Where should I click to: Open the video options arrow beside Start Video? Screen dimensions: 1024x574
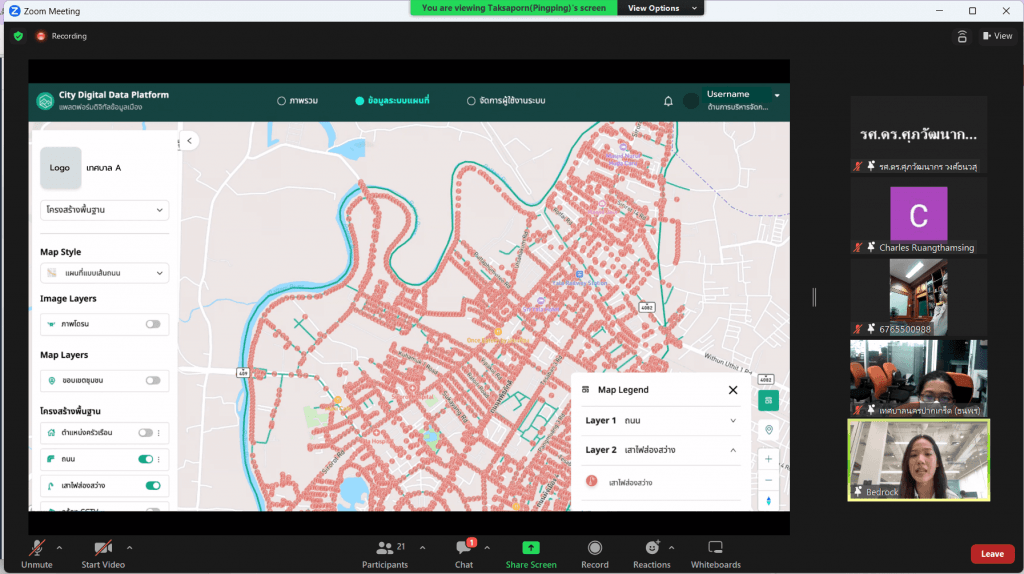tap(129, 548)
